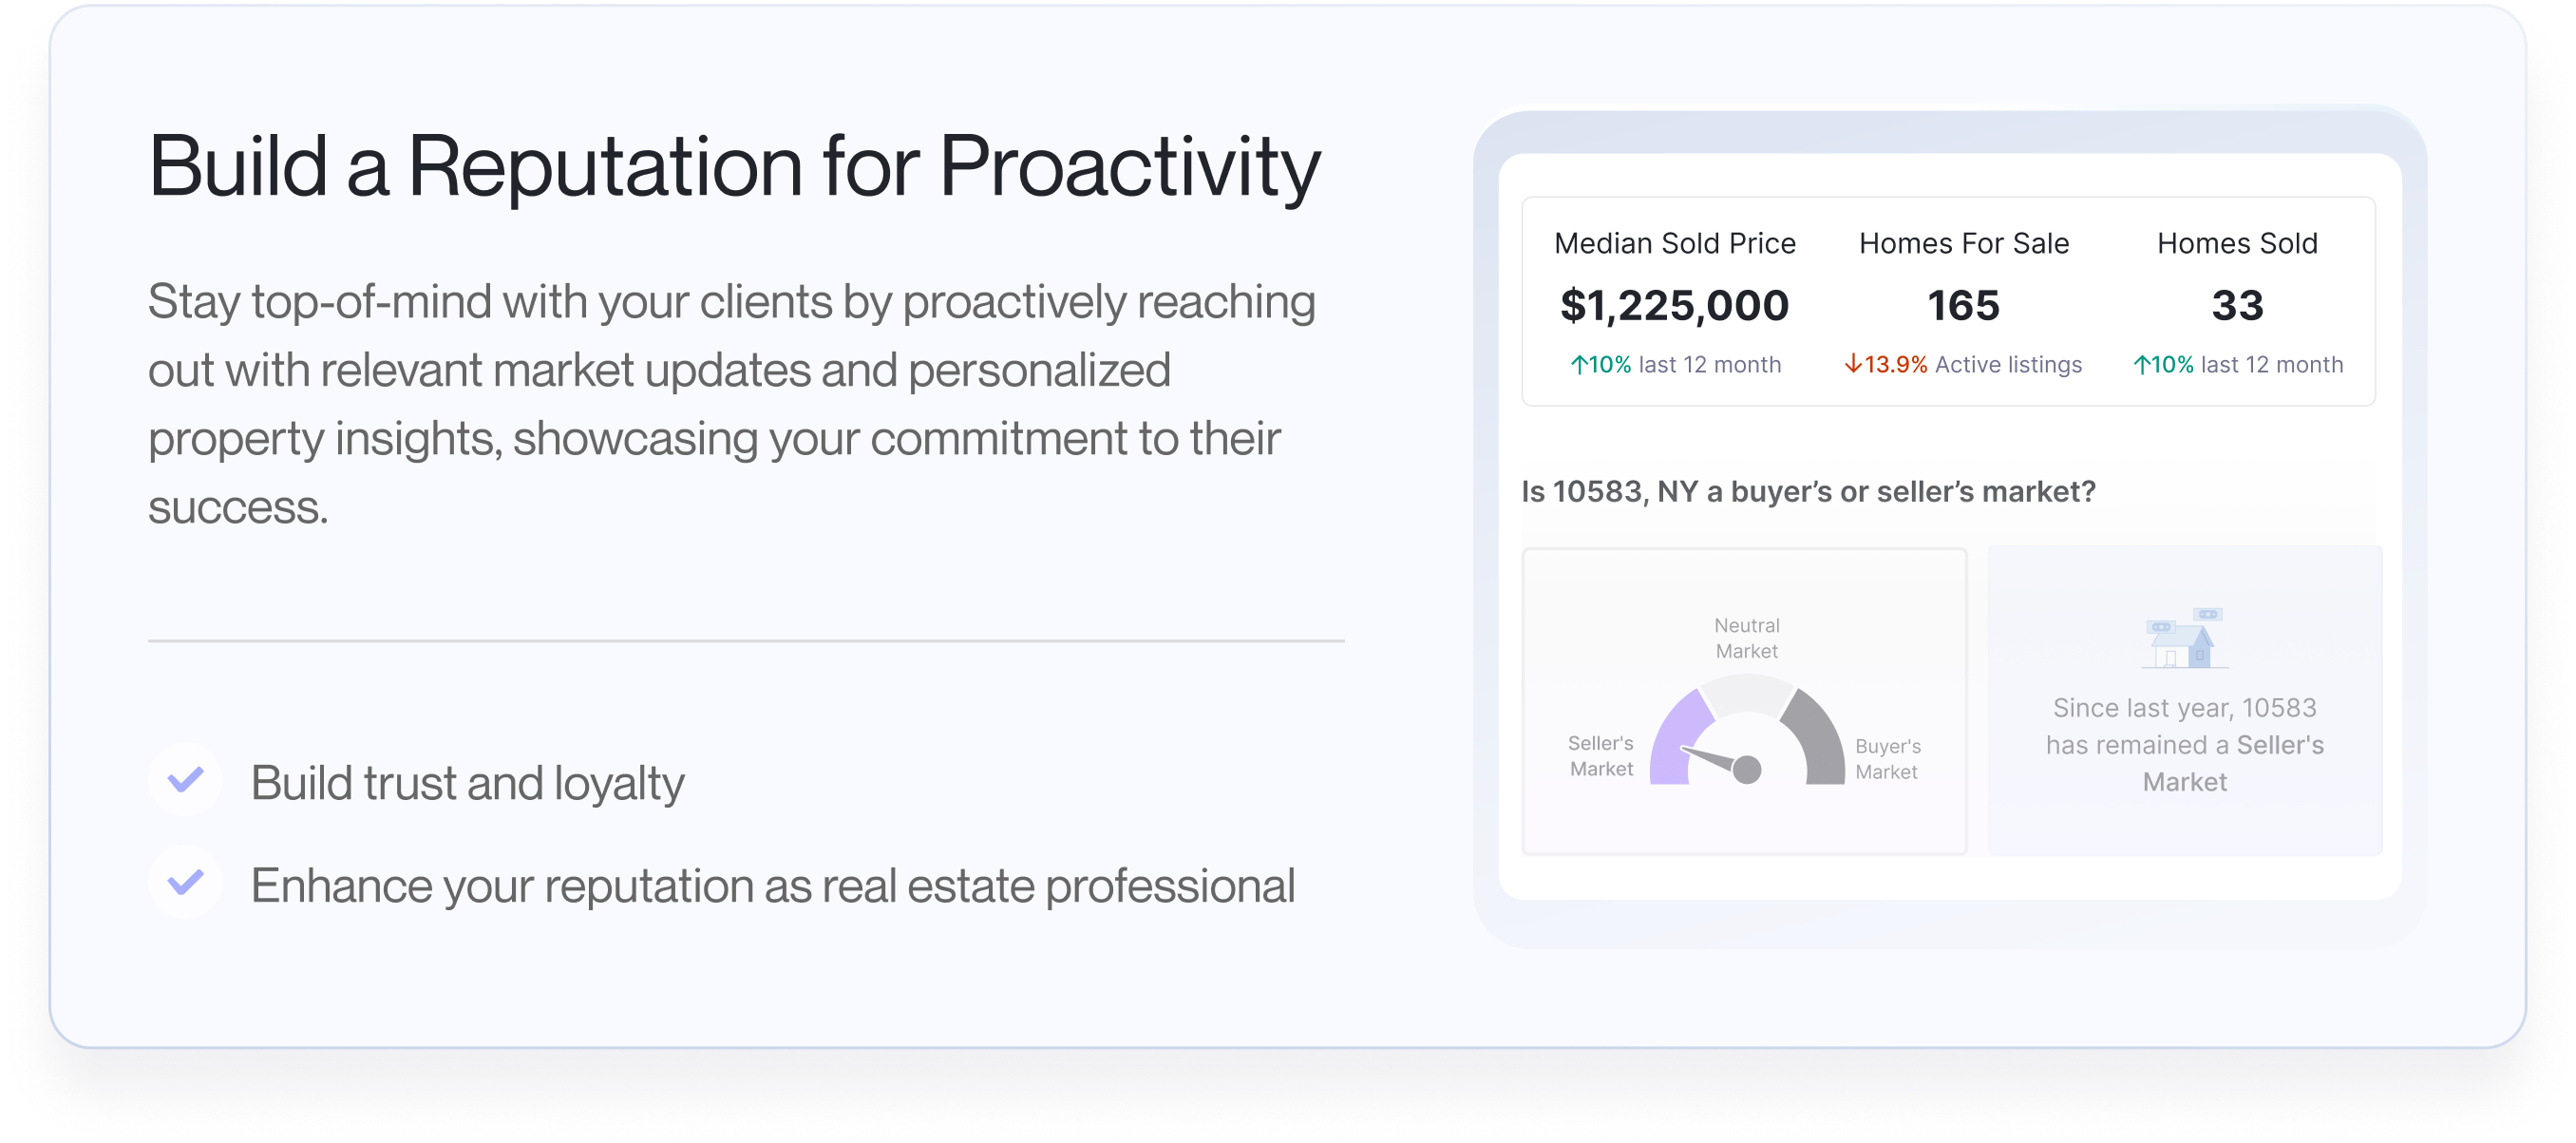Click the red down arrow under Homes For Sale
Screen dimensions: 2576x1143
pyautogui.click(x=1853, y=364)
